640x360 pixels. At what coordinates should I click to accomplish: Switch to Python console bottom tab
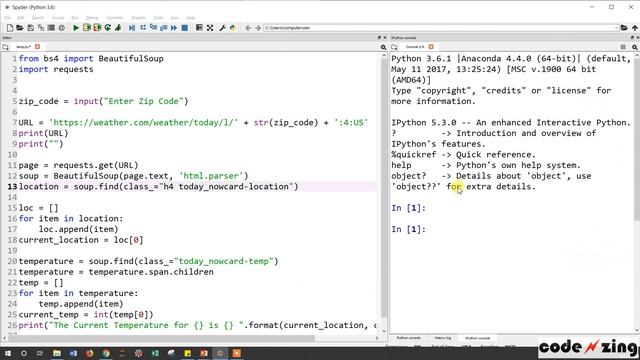(409, 338)
